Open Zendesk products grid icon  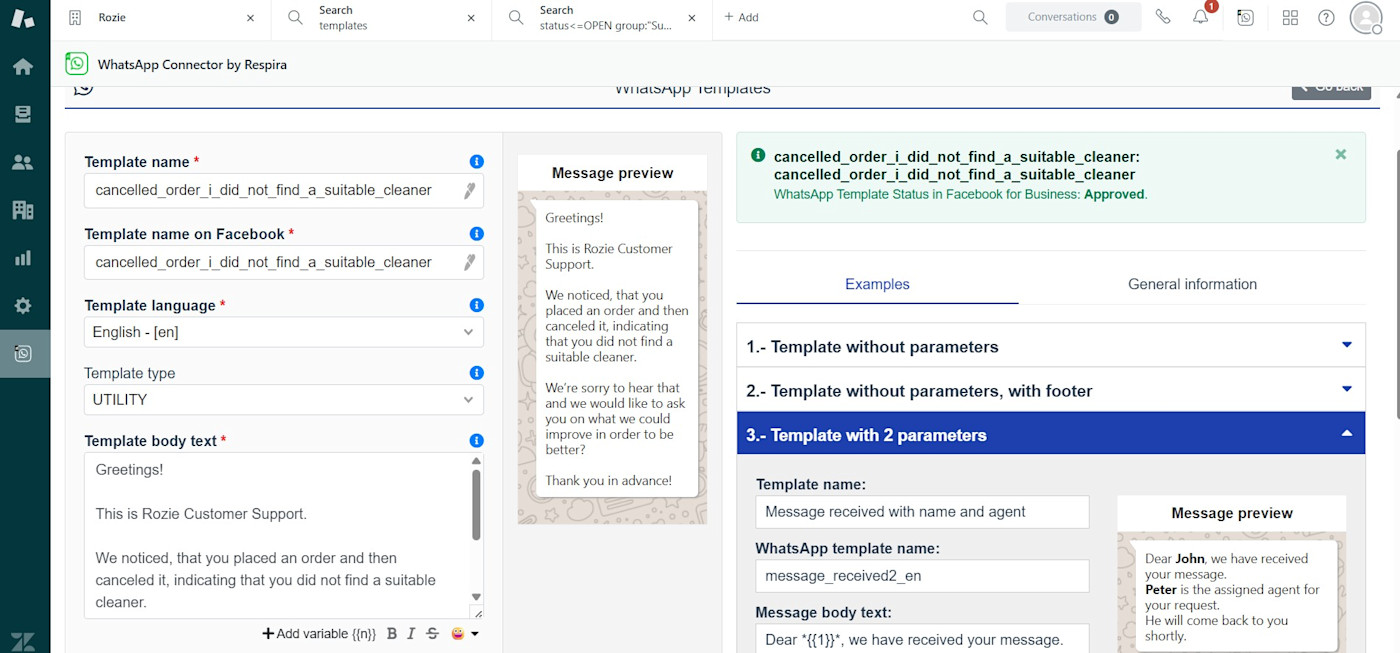[1290, 17]
